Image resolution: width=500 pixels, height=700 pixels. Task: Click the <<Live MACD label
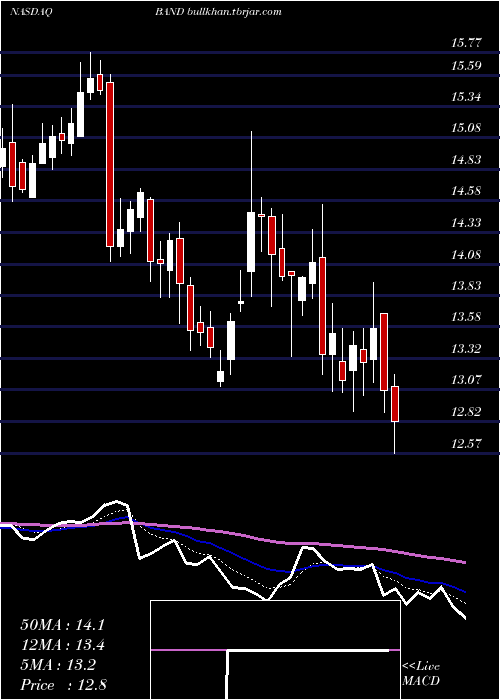[x=421, y=674]
